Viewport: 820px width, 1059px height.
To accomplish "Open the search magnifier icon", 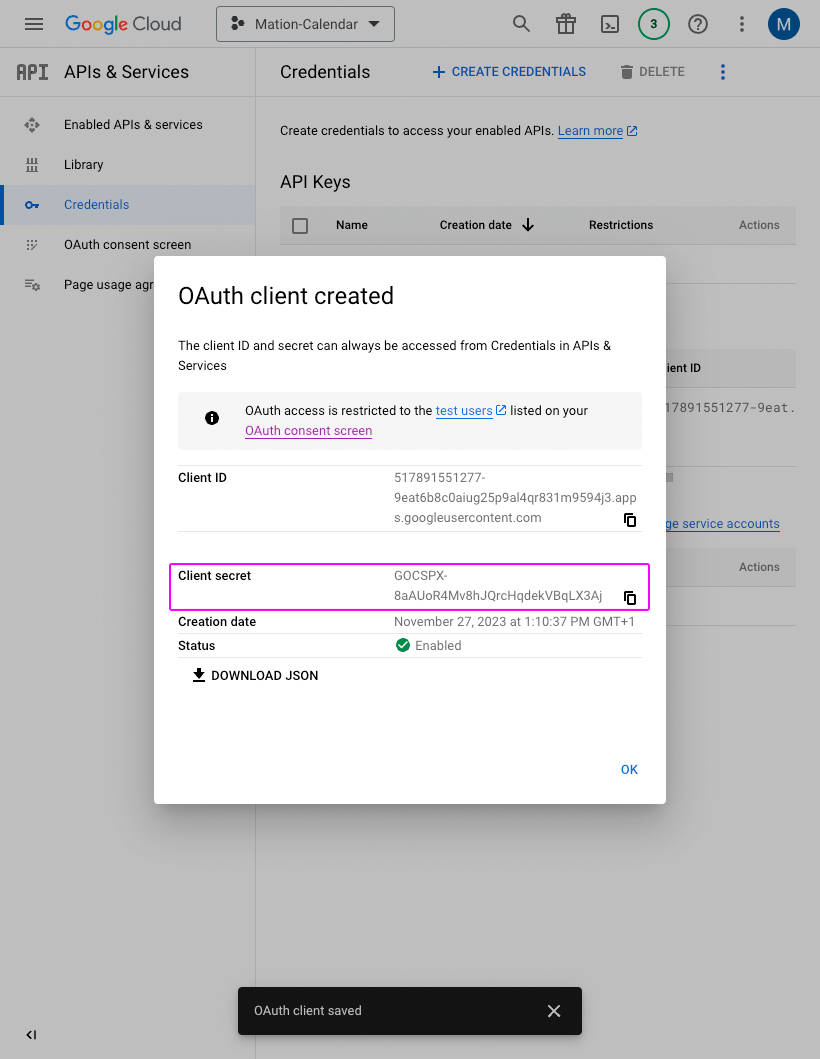I will click(521, 24).
